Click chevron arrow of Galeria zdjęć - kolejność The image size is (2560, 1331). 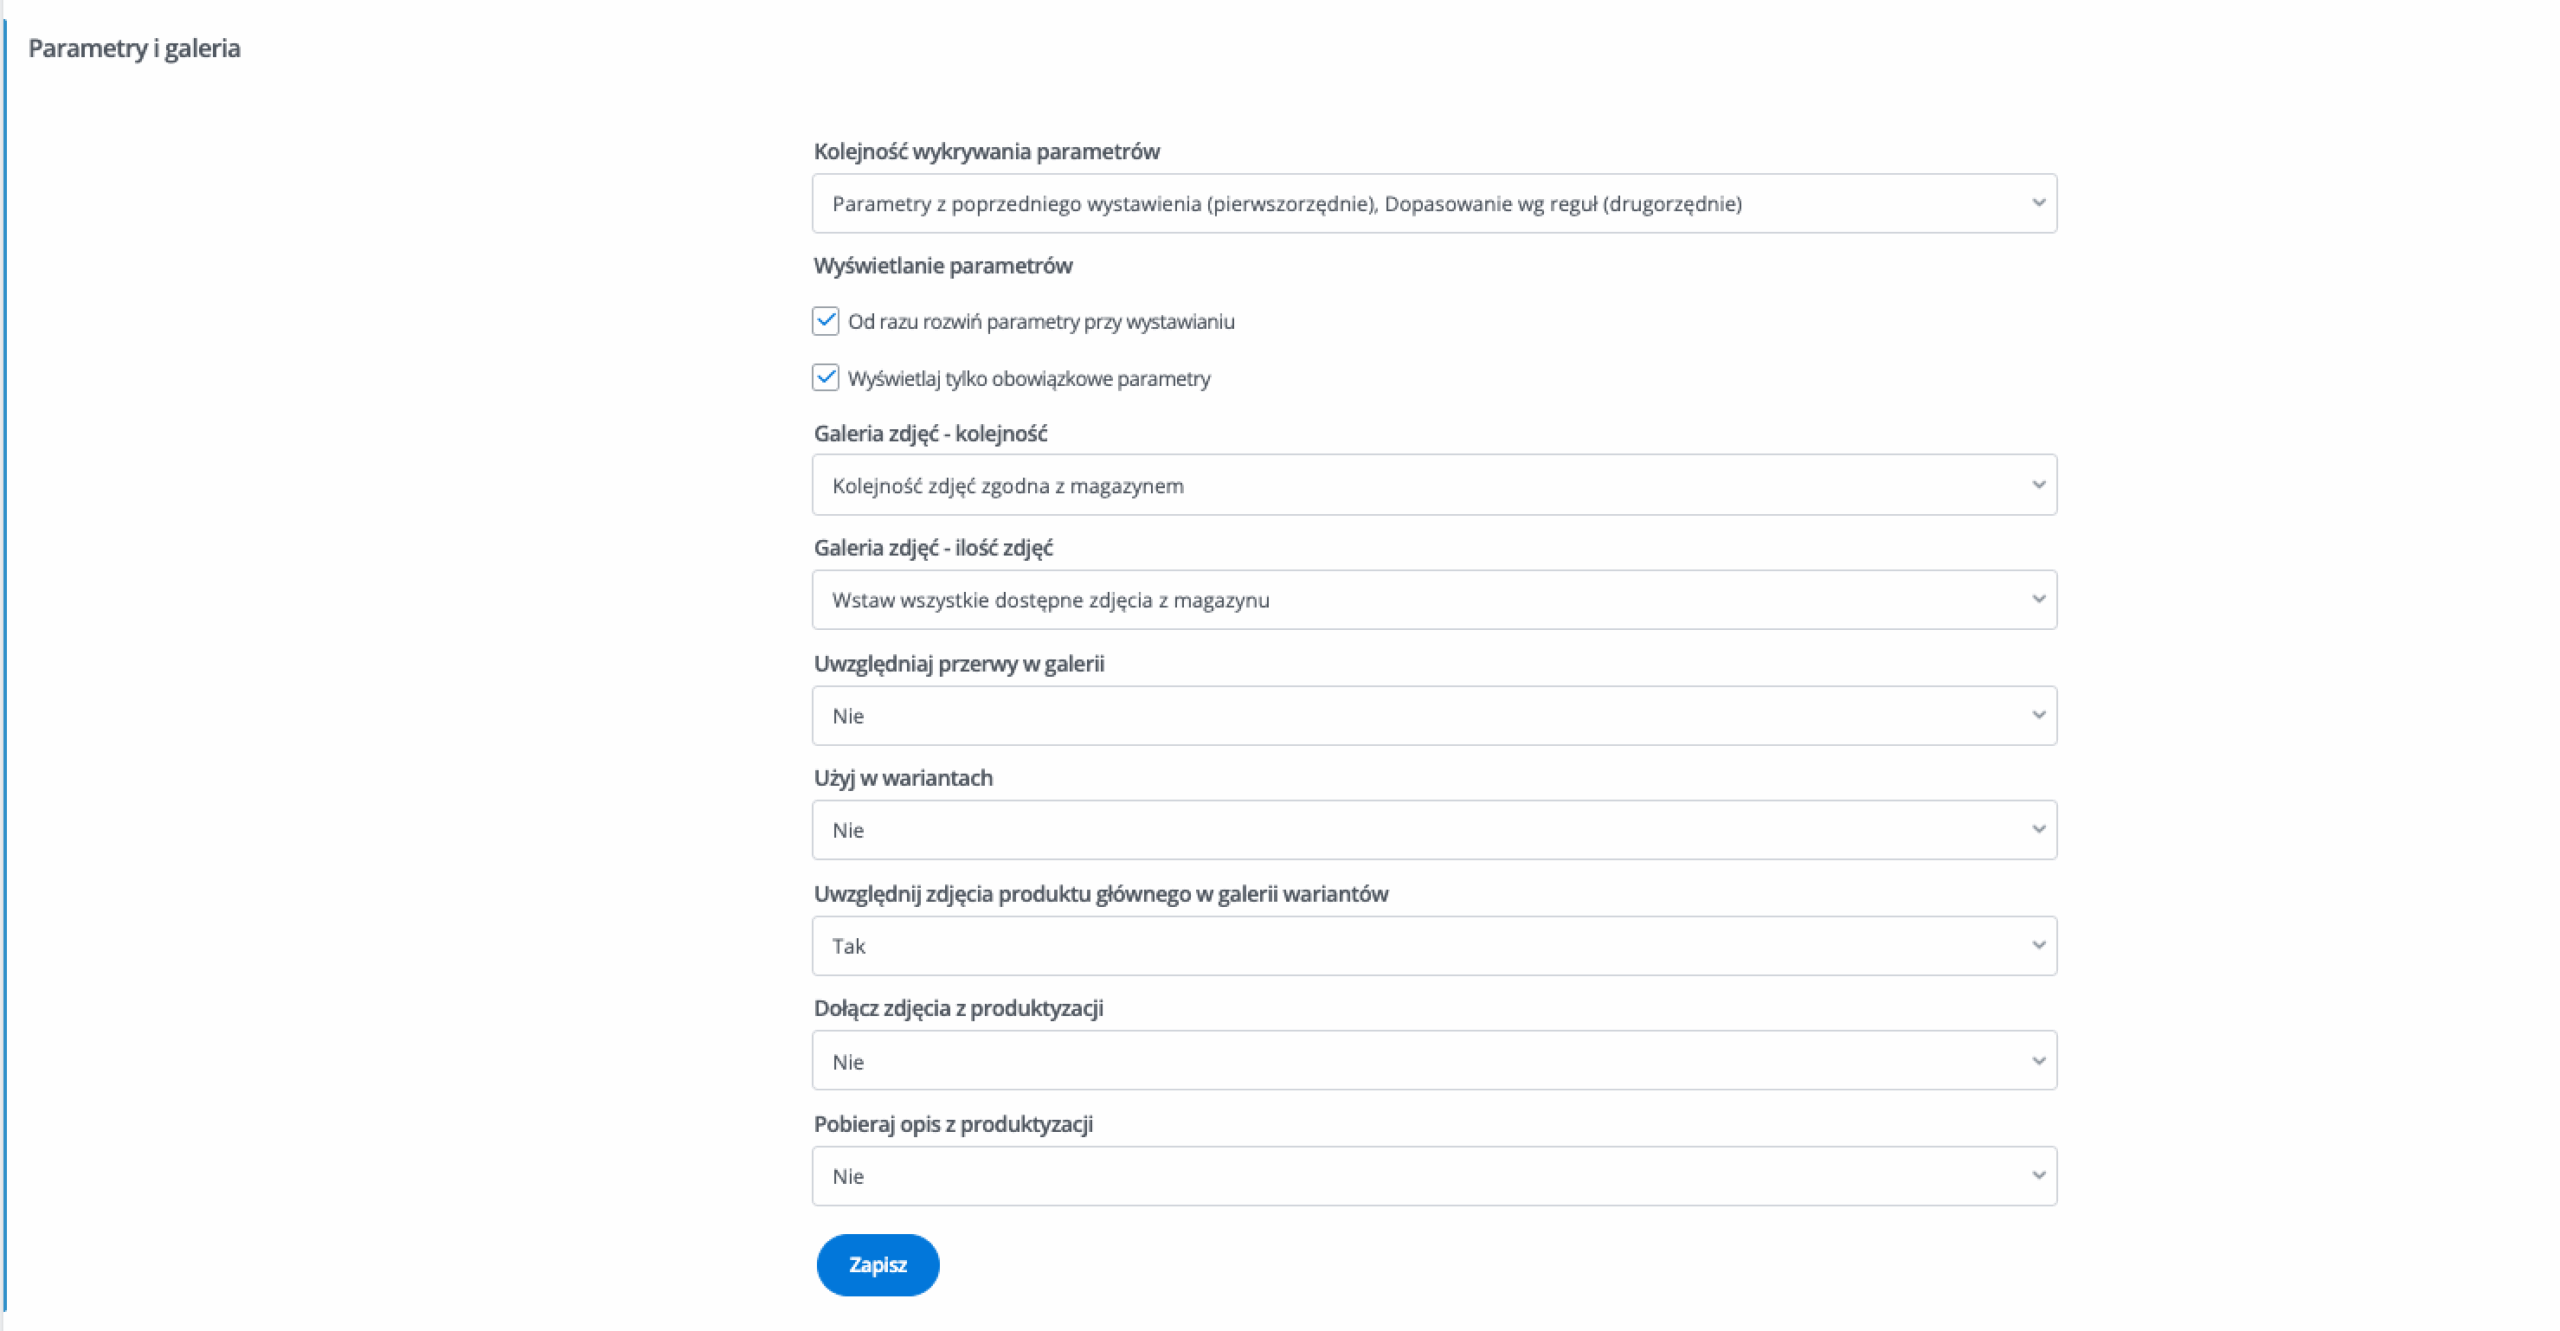click(2037, 485)
